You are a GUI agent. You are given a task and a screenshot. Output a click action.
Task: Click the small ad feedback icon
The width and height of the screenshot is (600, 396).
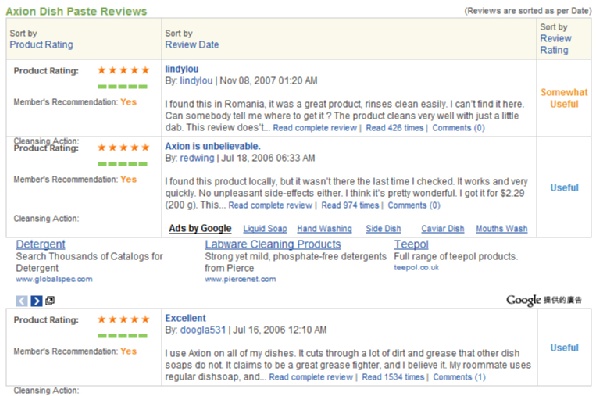point(50,301)
